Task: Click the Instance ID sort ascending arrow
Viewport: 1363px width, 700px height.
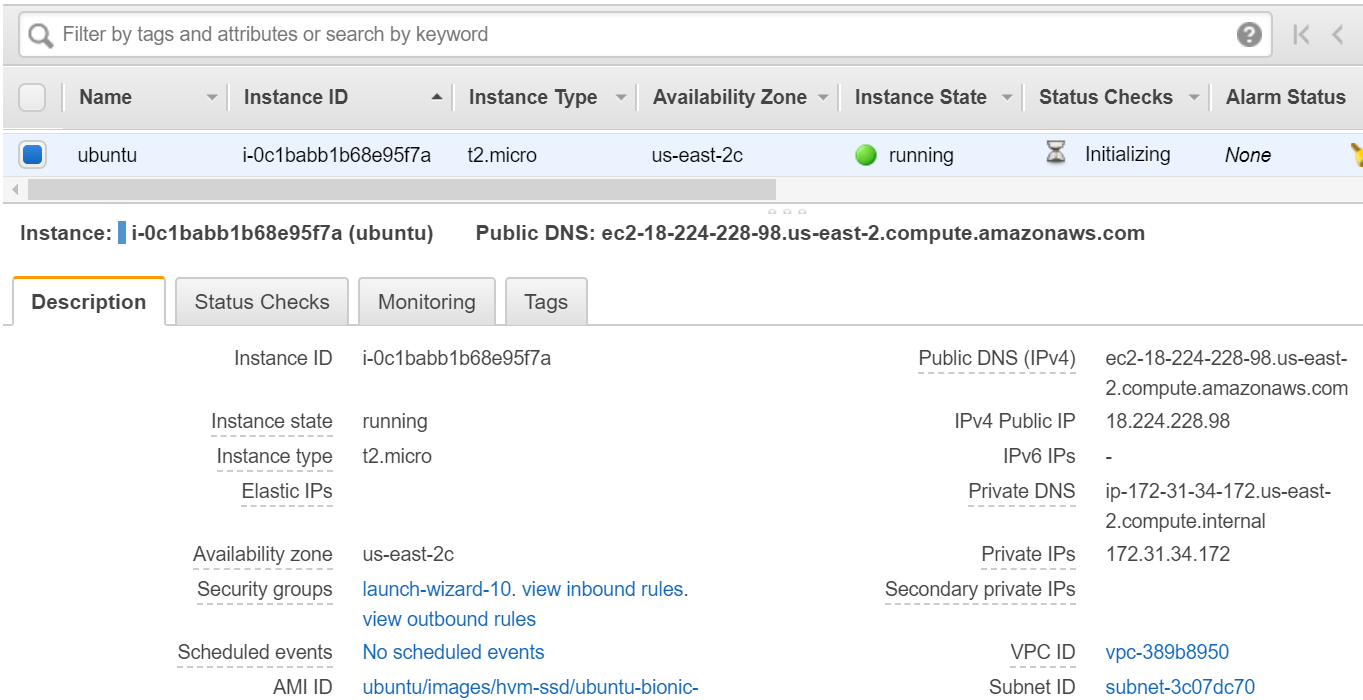Action: pyautogui.click(x=436, y=97)
